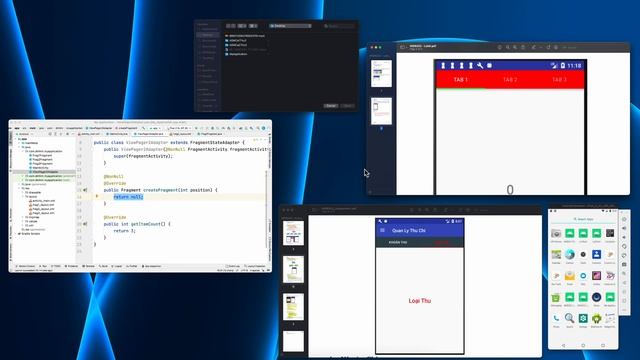Screen dimensions: 640x360
Task: Collapse the app module node in the project tree
Action: point(16,139)
